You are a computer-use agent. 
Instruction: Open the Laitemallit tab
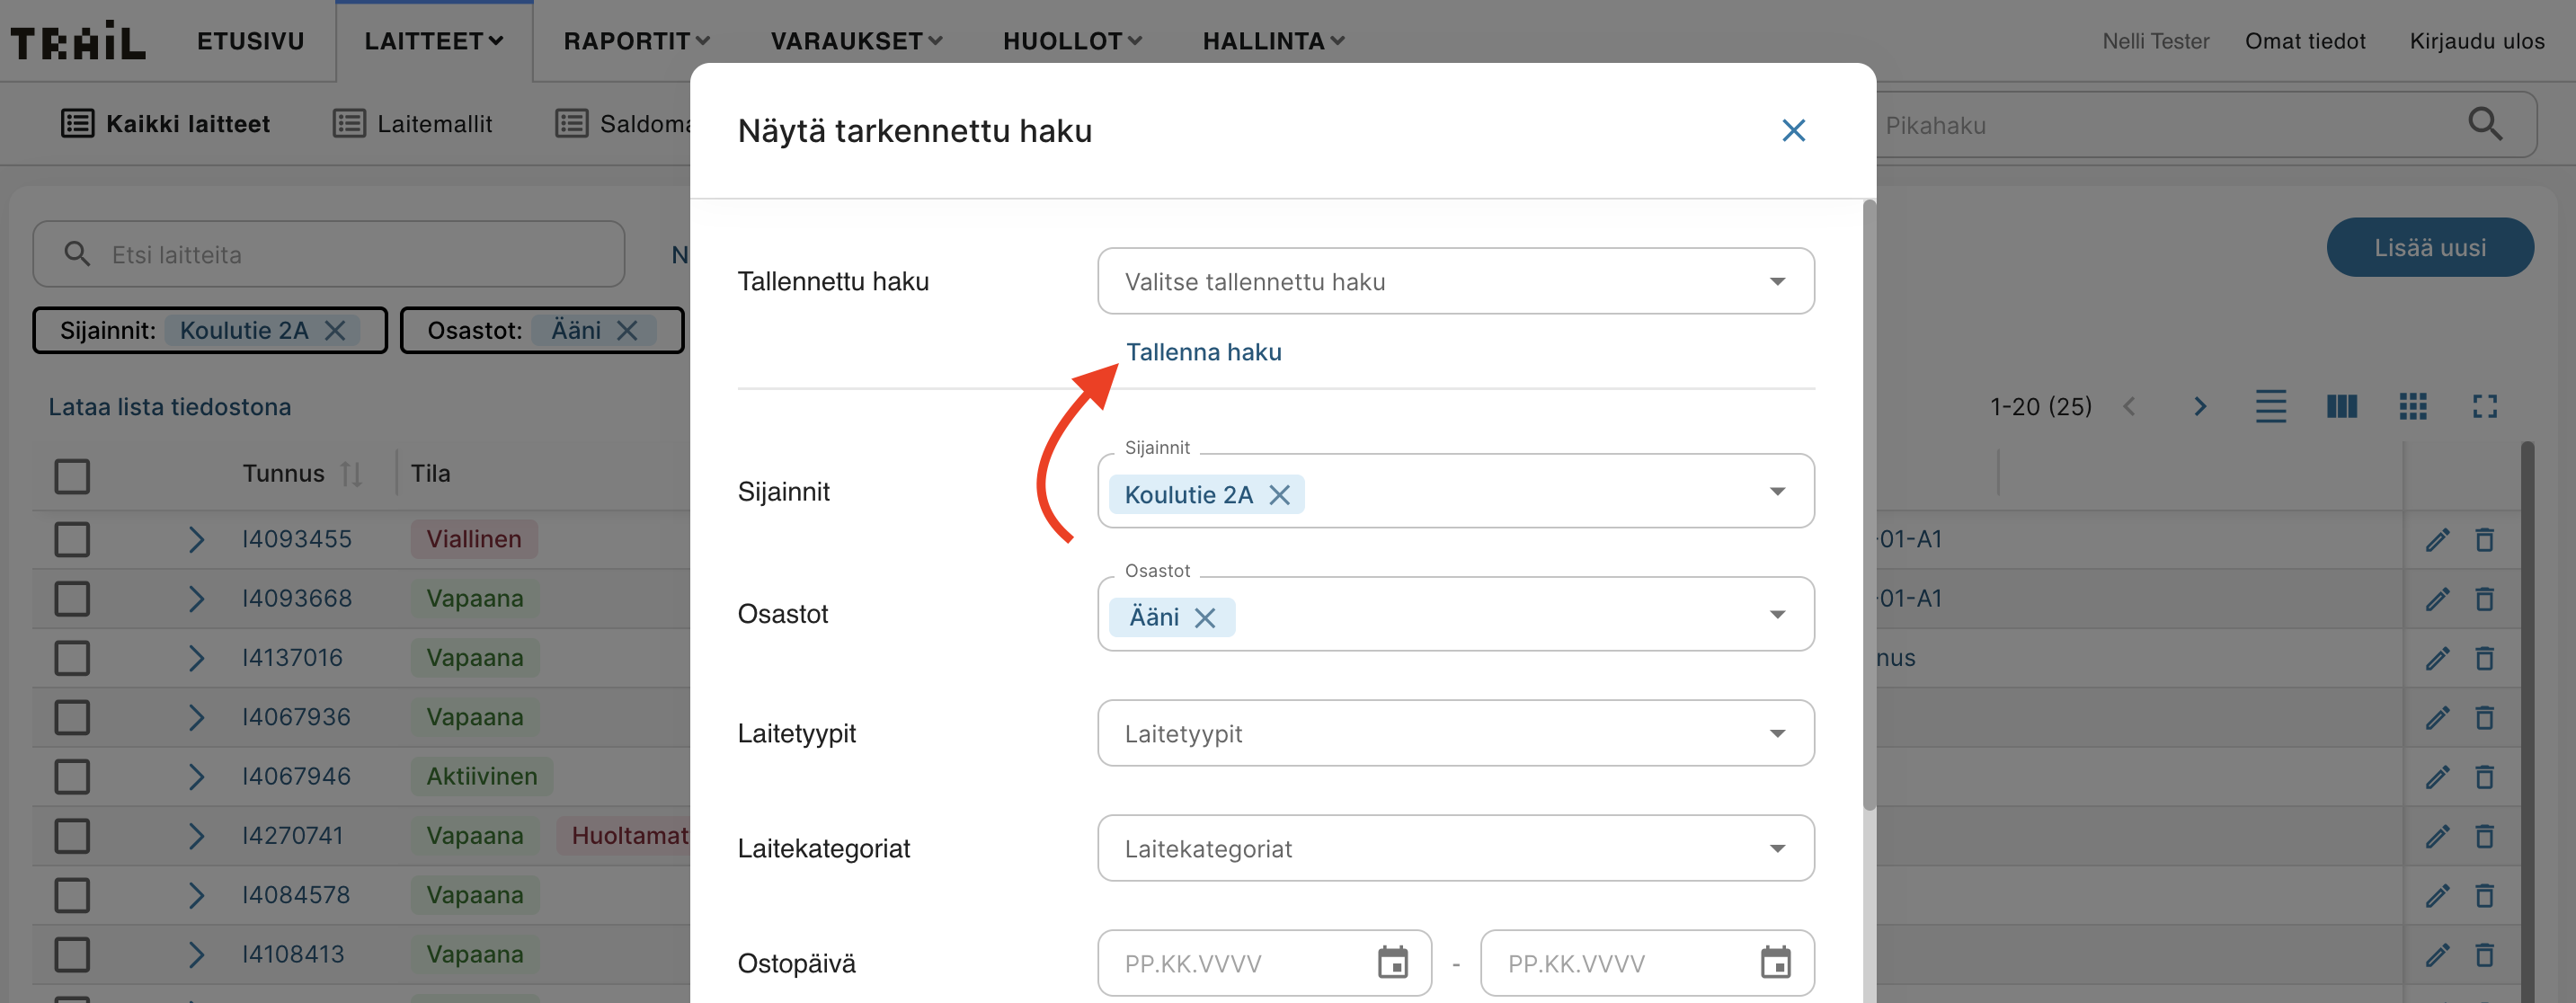[x=413, y=124]
